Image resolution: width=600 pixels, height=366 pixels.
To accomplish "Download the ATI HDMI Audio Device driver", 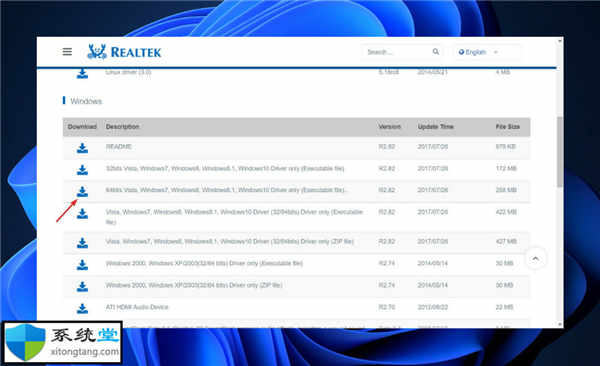I will tap(82, 308).
